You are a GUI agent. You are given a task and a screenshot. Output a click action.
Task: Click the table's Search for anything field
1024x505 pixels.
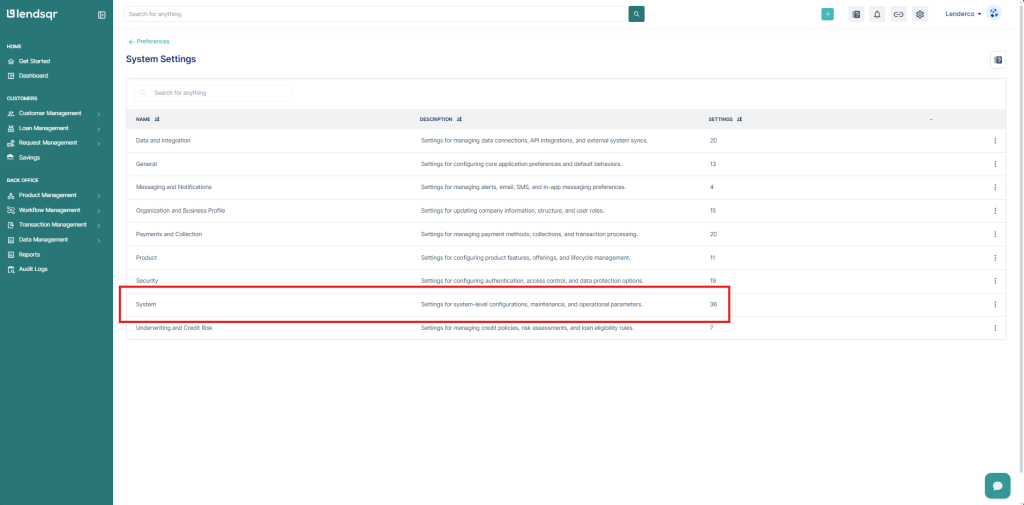[x=215, y=92]
